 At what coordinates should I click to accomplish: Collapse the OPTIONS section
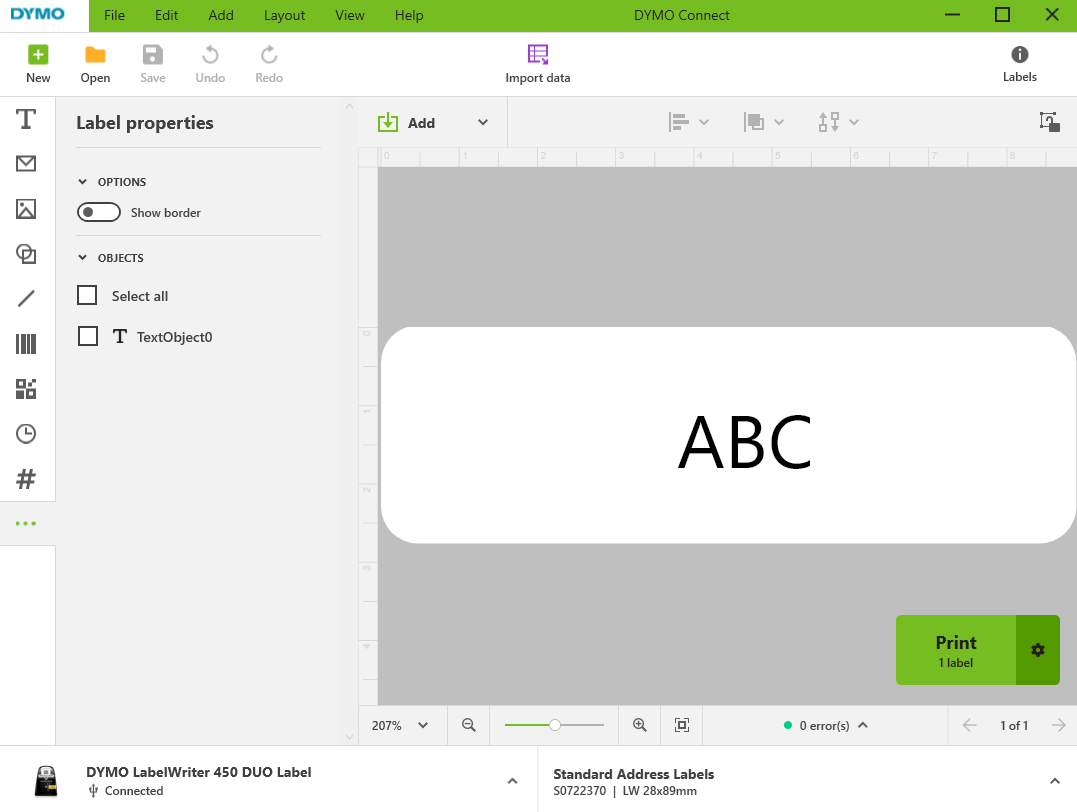pyautogui.click(x=83, y=182)
